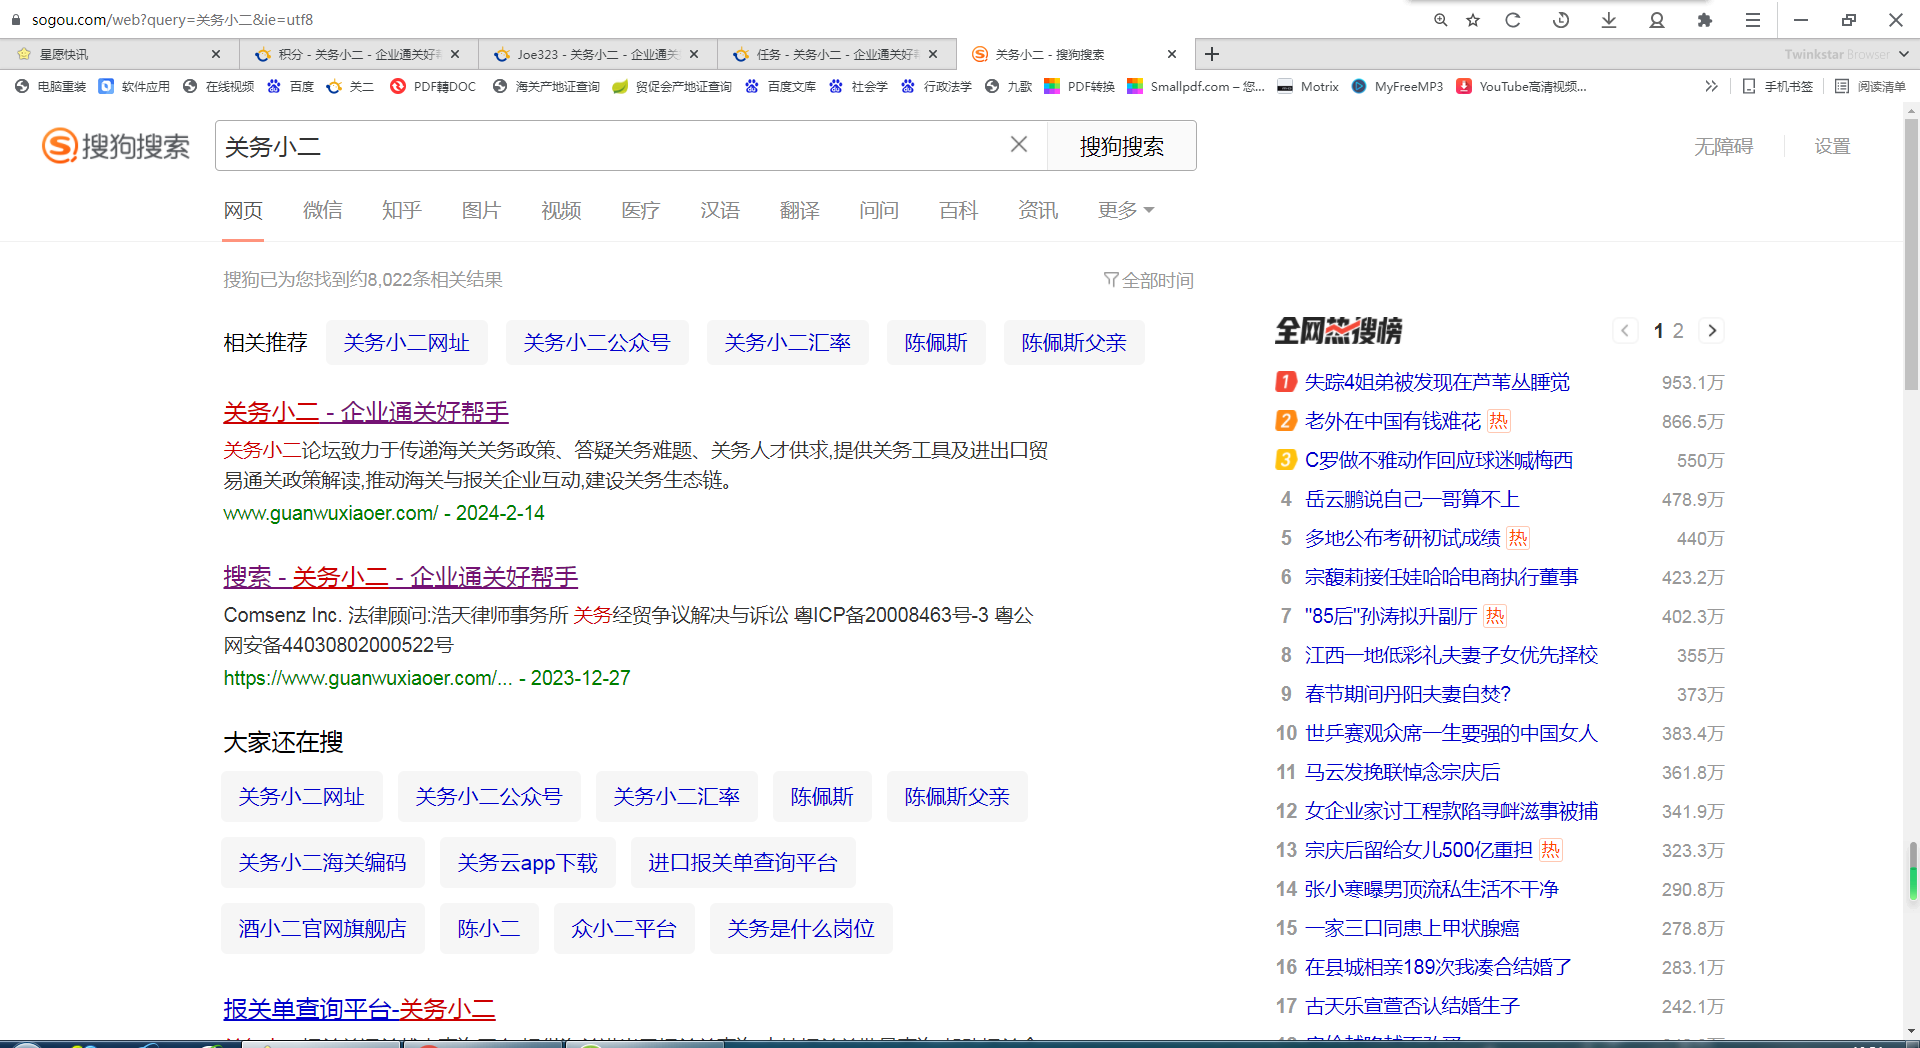Select the 微信 search category
Image resolution: width=1920 pixels, height=1048 pixels.
(322, 210)
